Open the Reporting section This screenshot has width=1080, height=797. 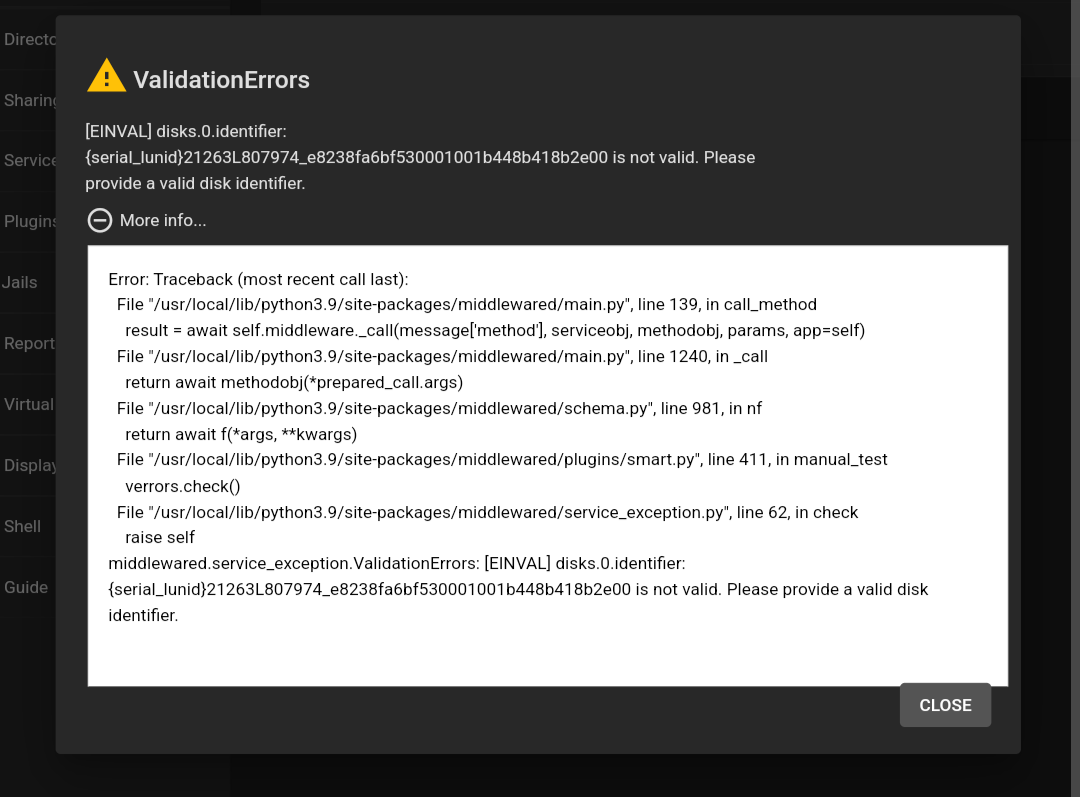point(28,343)
